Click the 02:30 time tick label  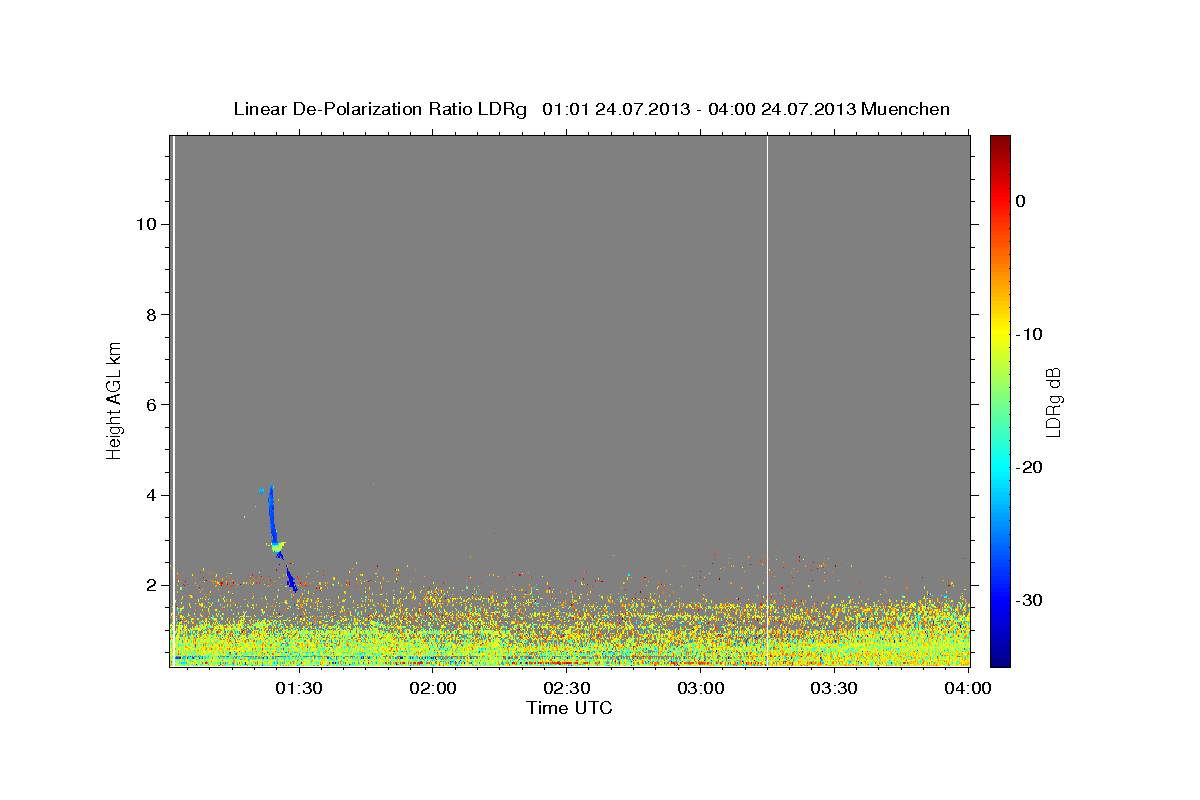(x=567, y=688)
